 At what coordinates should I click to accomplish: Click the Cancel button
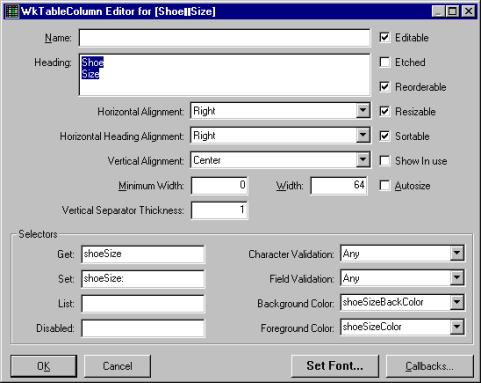pyautogui.click(x=117, y=366)
